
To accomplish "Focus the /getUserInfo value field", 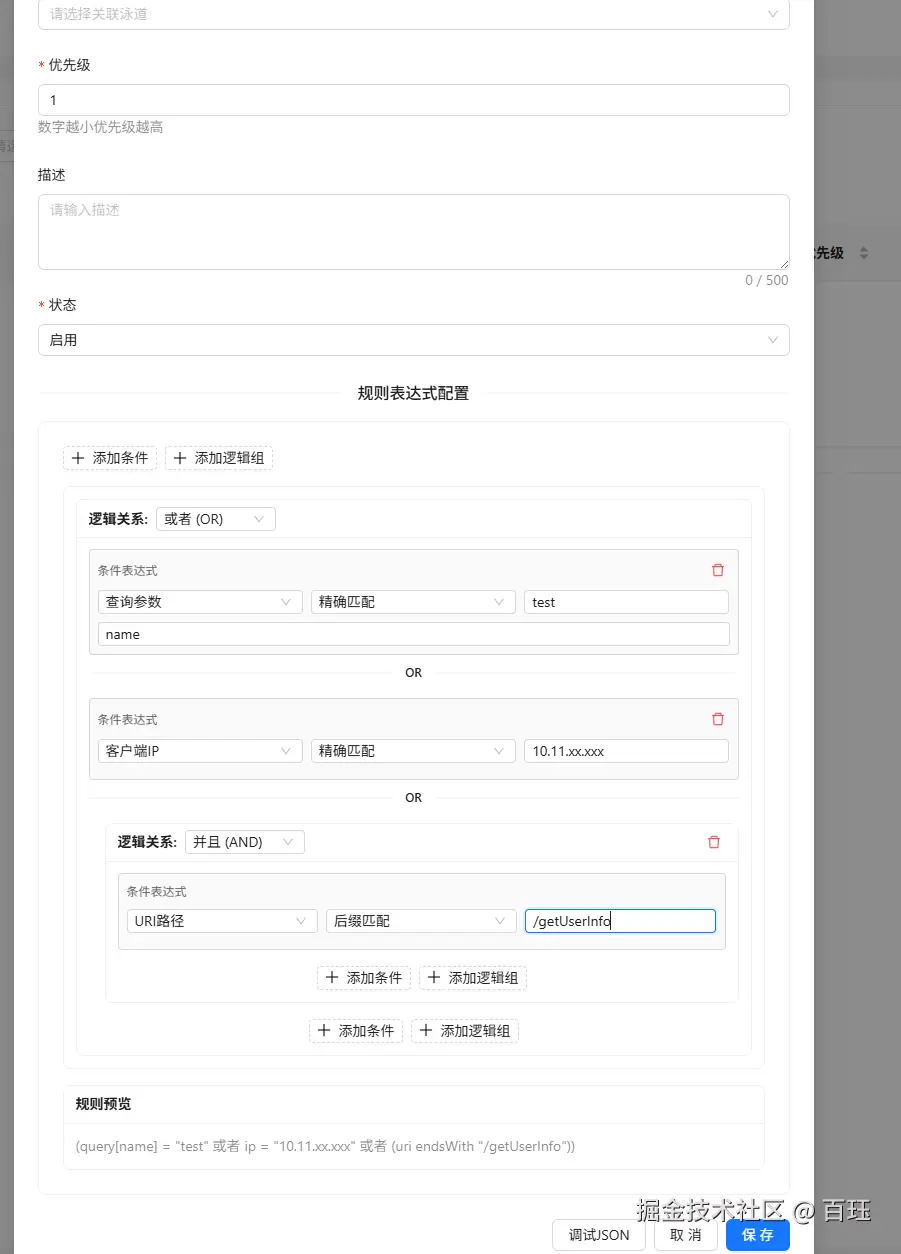I will point(620,921).
